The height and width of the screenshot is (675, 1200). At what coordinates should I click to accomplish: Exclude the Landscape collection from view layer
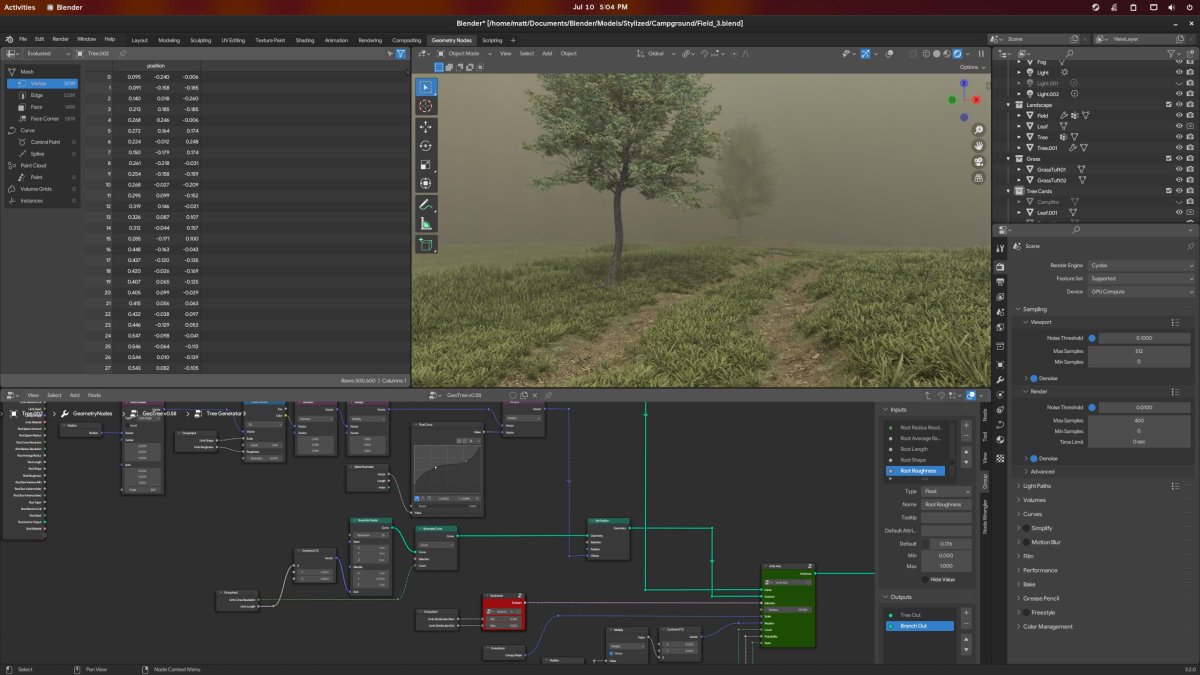pyautogui.click(x=1168, y=105)
